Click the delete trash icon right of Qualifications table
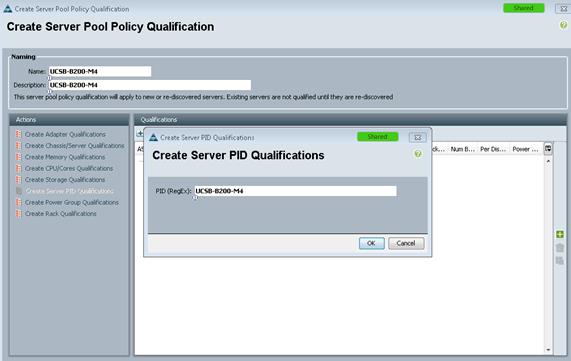The image size is (571, 361). point(560,248)
